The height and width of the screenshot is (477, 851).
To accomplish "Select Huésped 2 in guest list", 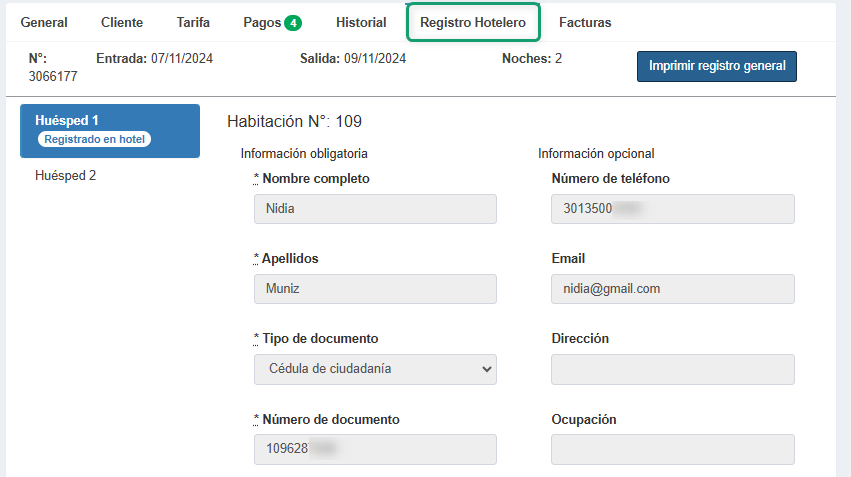I will click(x=65, y=176).
